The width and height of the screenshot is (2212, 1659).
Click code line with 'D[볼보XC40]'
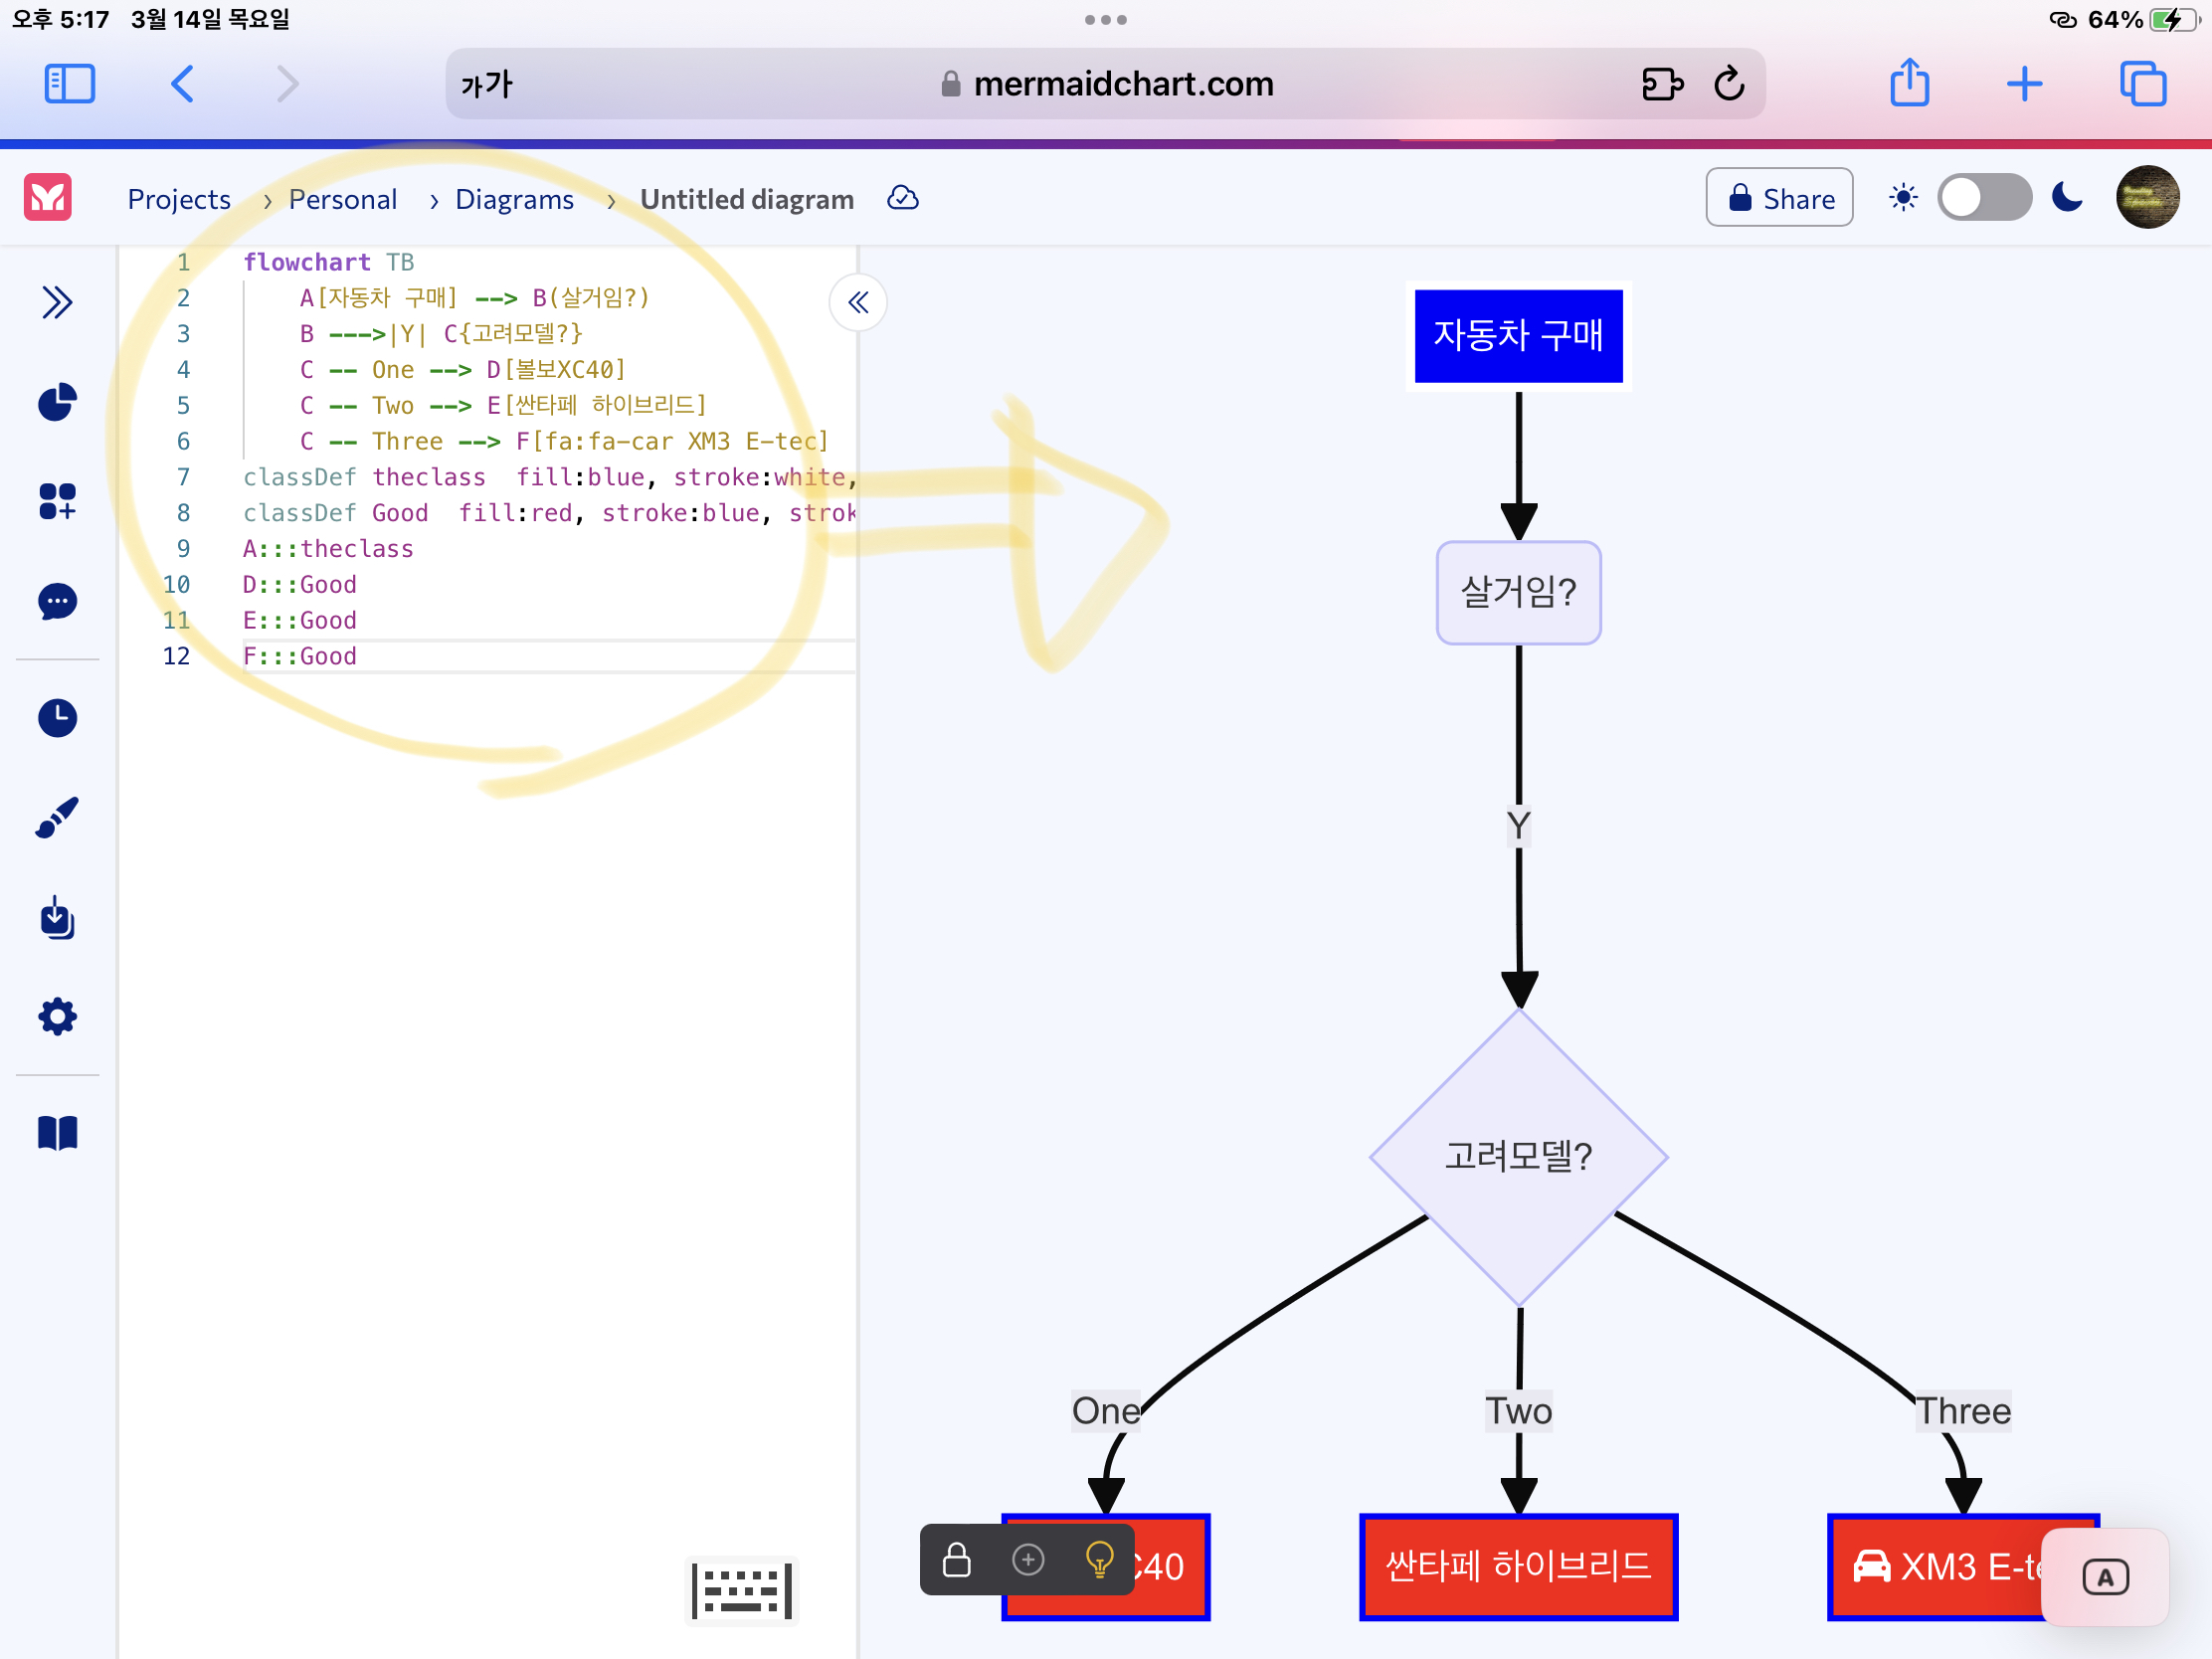coord(463,370)
